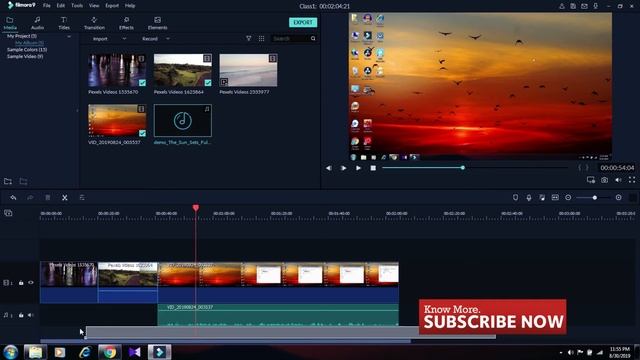Click the timeline zoom in plus icon
Screen dimensions: 640x360
point(619,198)
